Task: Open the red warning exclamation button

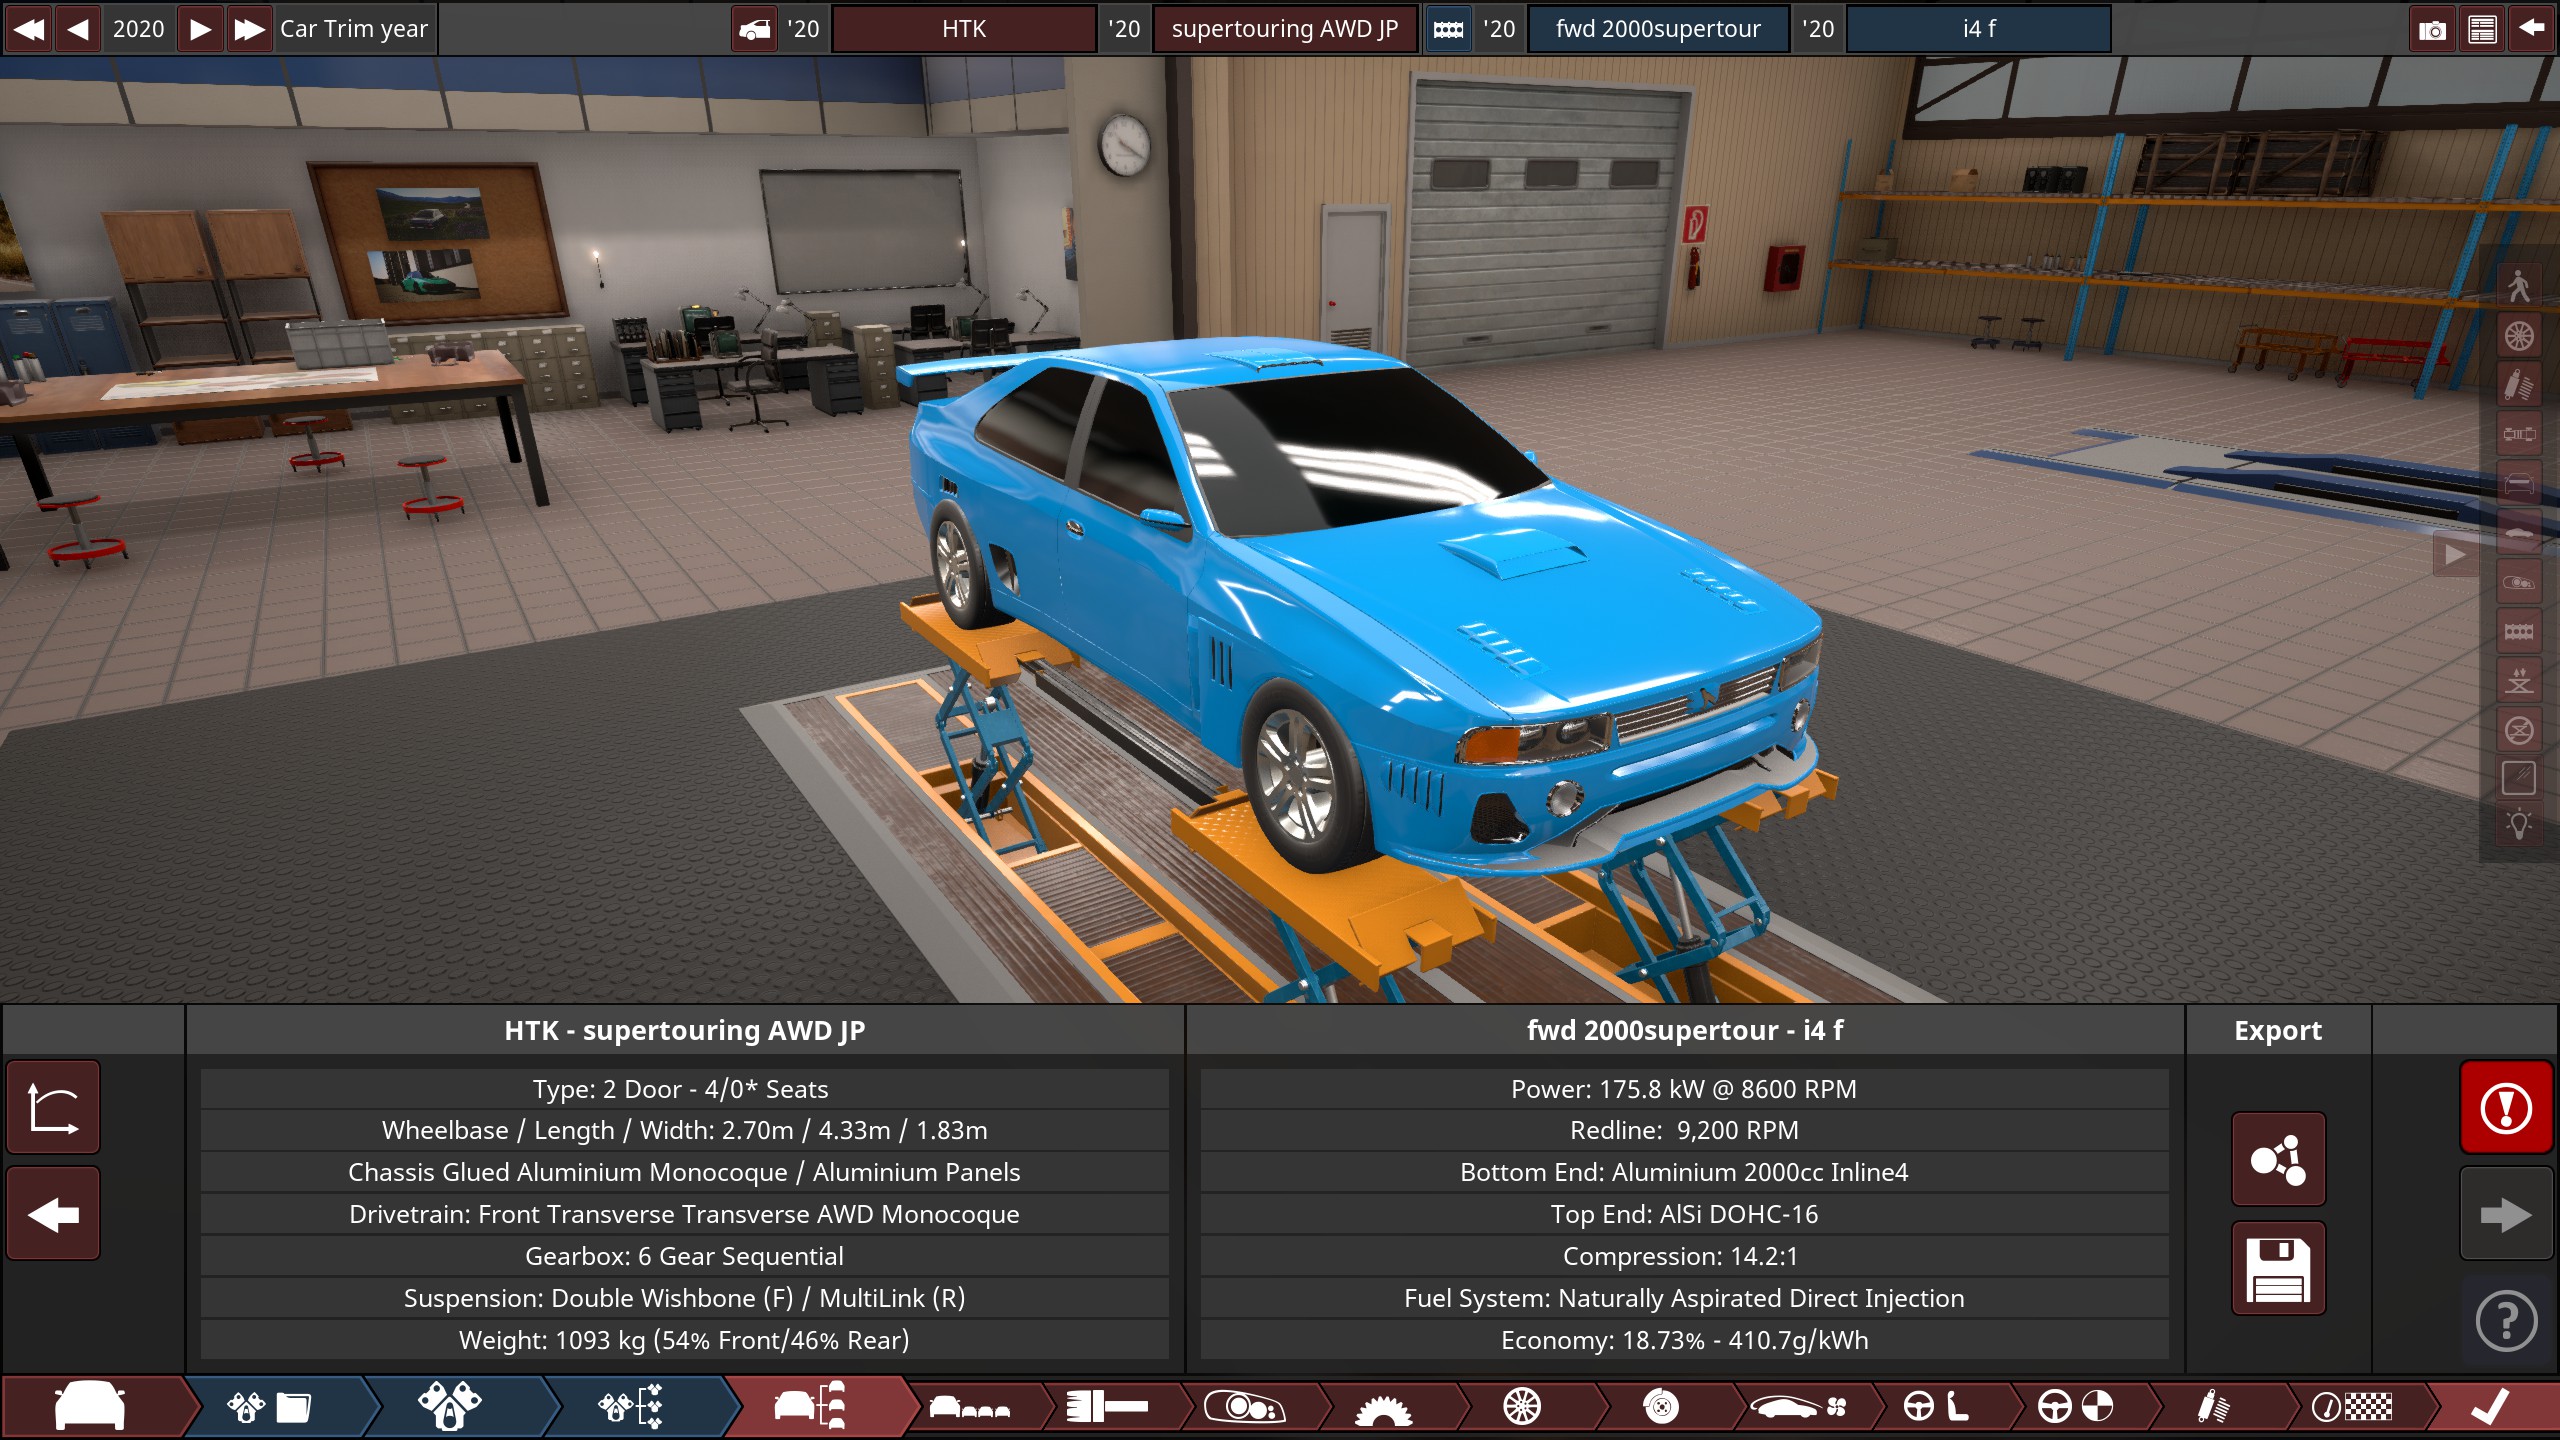Action: (x=2506, y=1108)
